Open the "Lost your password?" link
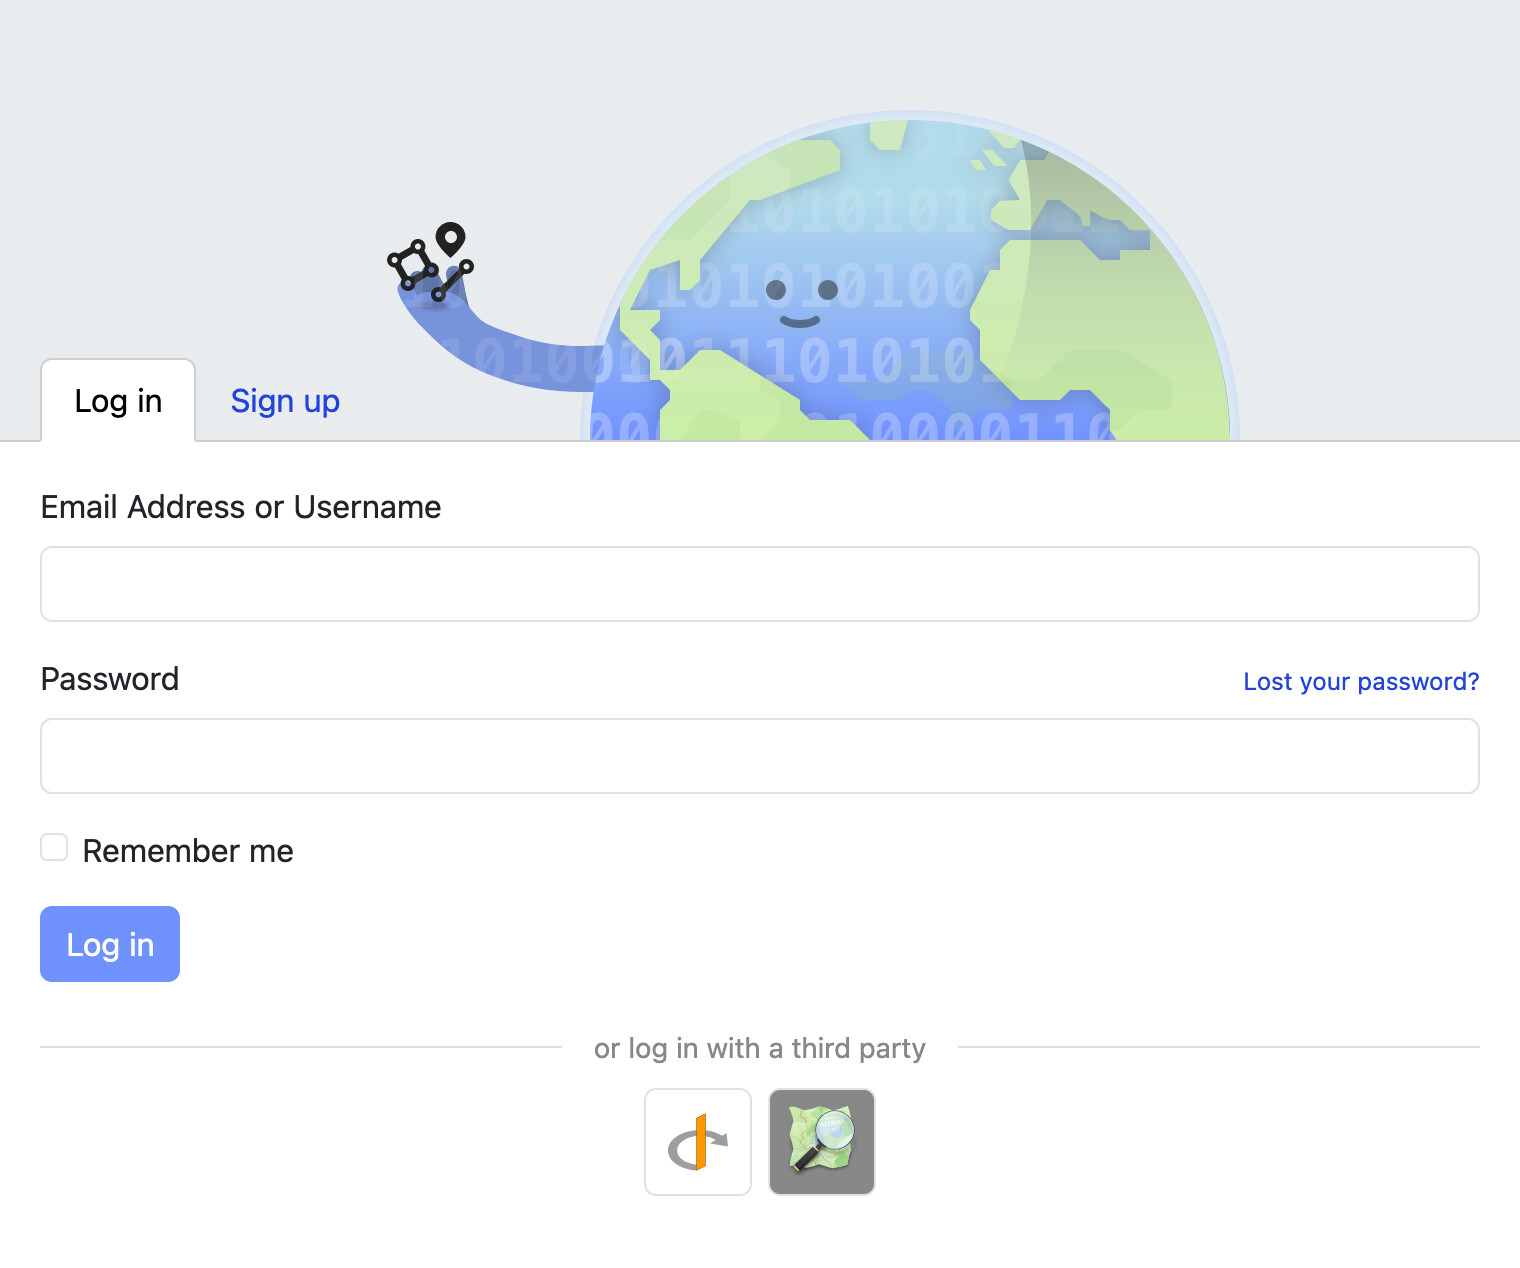1520x1268 pixels. (x=1360, y=682)
